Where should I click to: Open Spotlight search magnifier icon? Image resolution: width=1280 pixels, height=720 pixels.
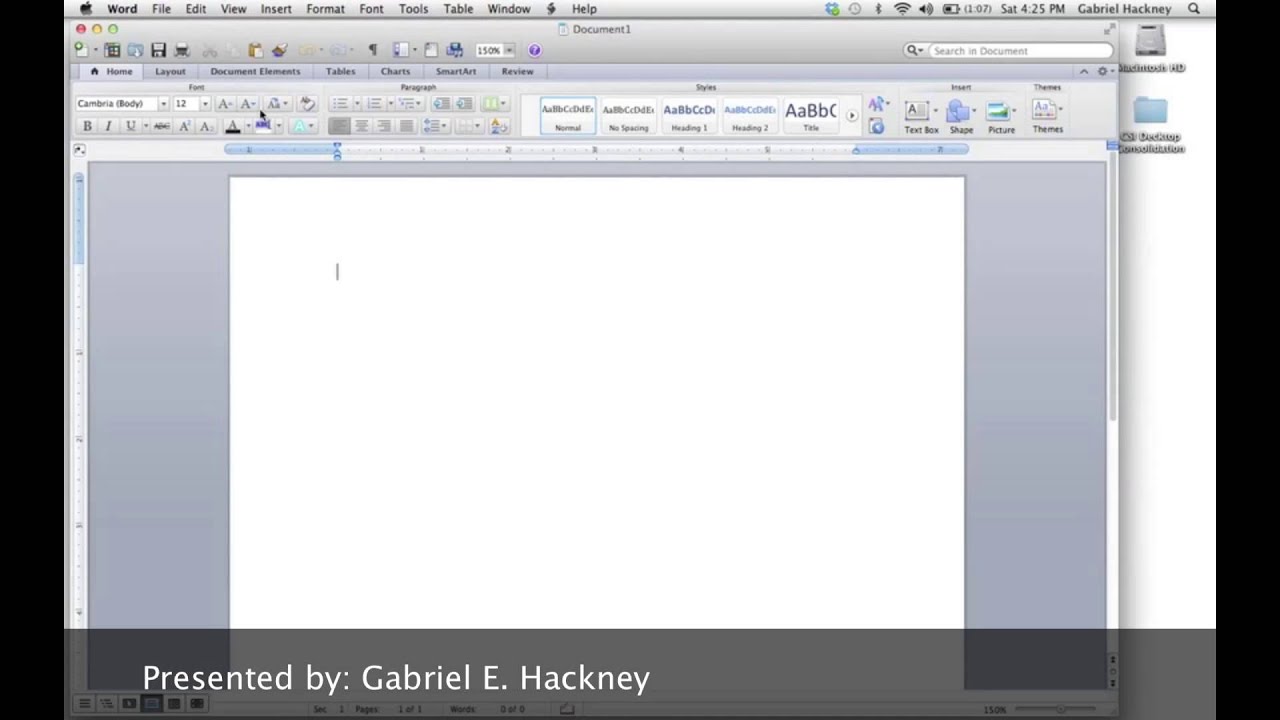pos(1194,9)
